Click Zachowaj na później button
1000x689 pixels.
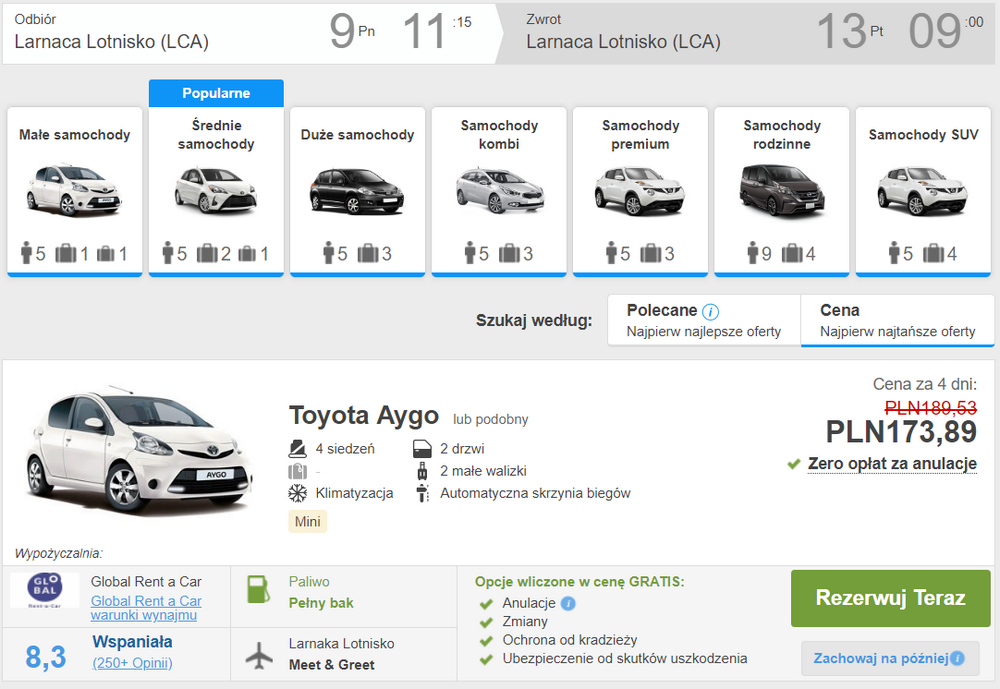(x=890, y=658)
